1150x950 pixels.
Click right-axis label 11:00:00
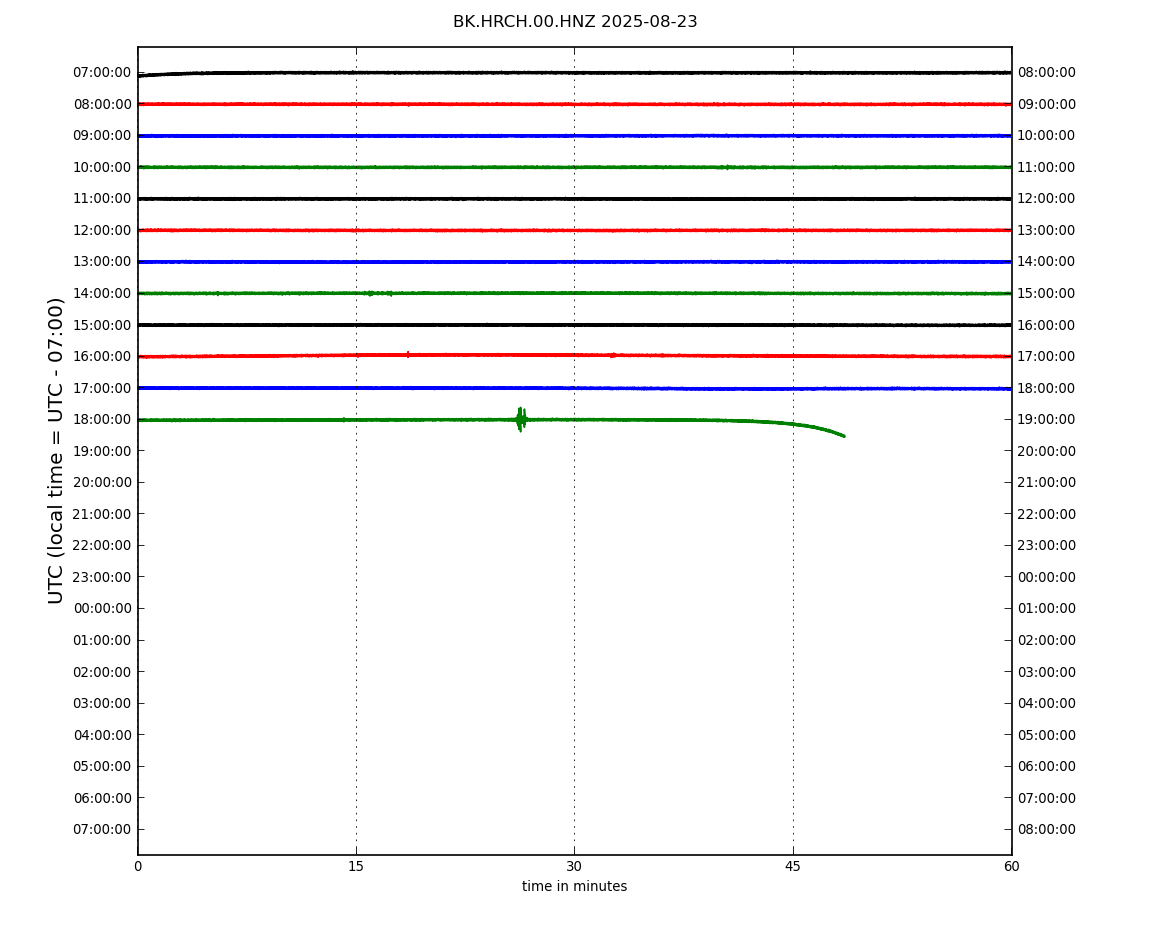[1047, 167]
